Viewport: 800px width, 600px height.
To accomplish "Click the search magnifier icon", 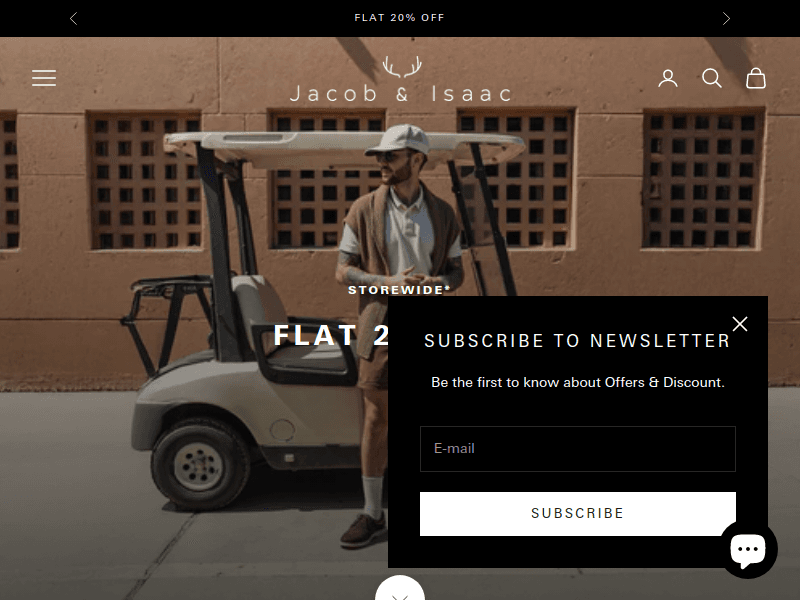I will click(711, 79).
